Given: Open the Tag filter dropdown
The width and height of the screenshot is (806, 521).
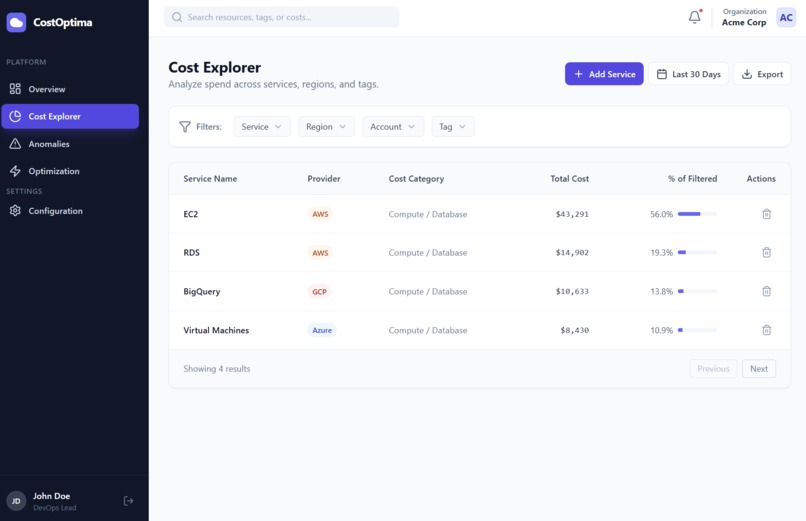Looking at the screenshot, I should (453, 126).
